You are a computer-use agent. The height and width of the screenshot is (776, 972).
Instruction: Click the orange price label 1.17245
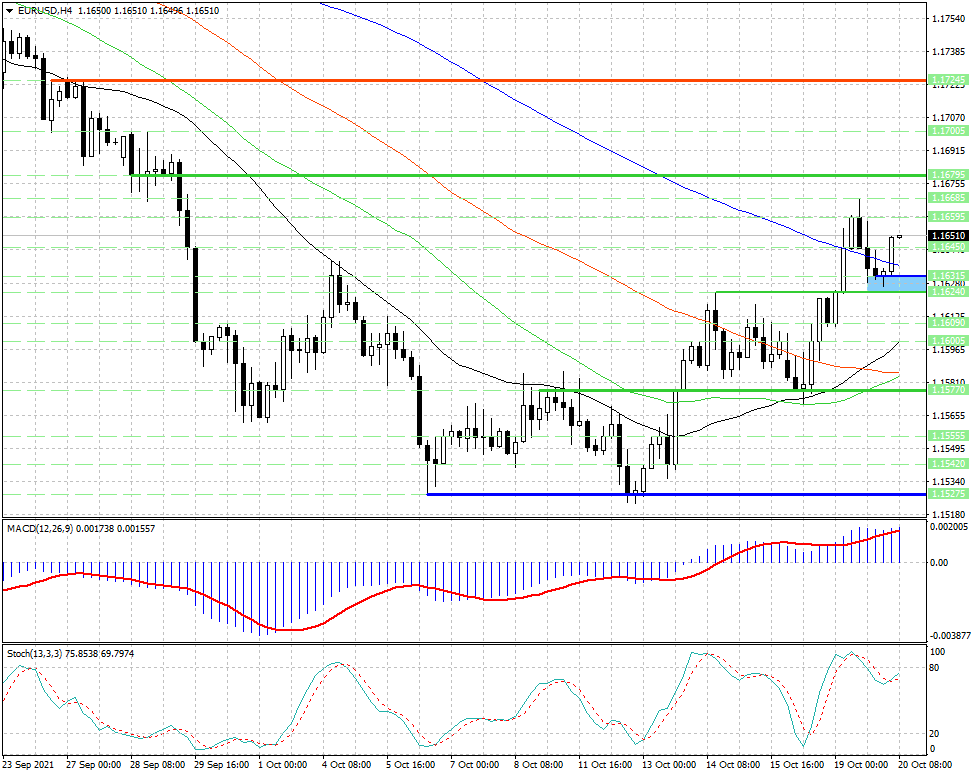click(948, 80)
